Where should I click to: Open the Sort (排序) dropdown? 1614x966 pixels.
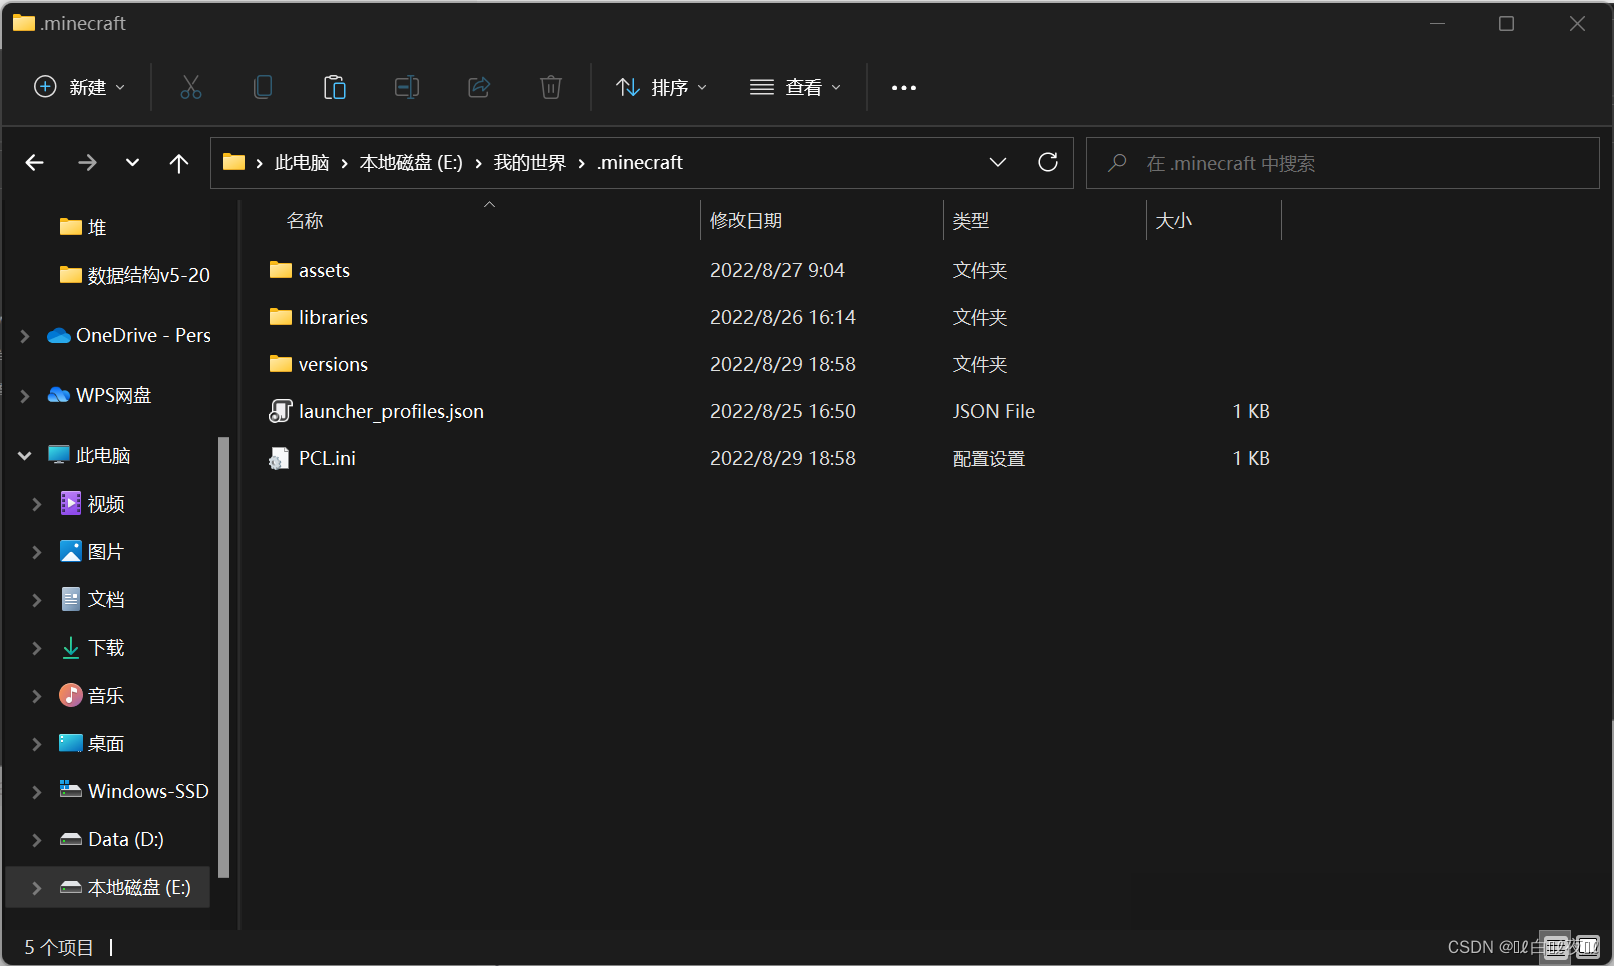pos(661,87)
